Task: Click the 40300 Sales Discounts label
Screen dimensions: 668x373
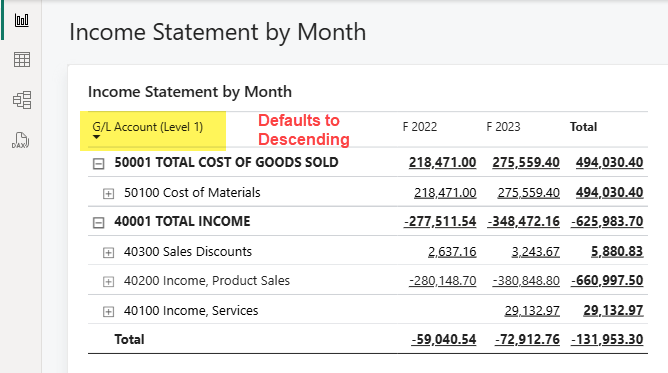Action: click(x=188, y=251)
